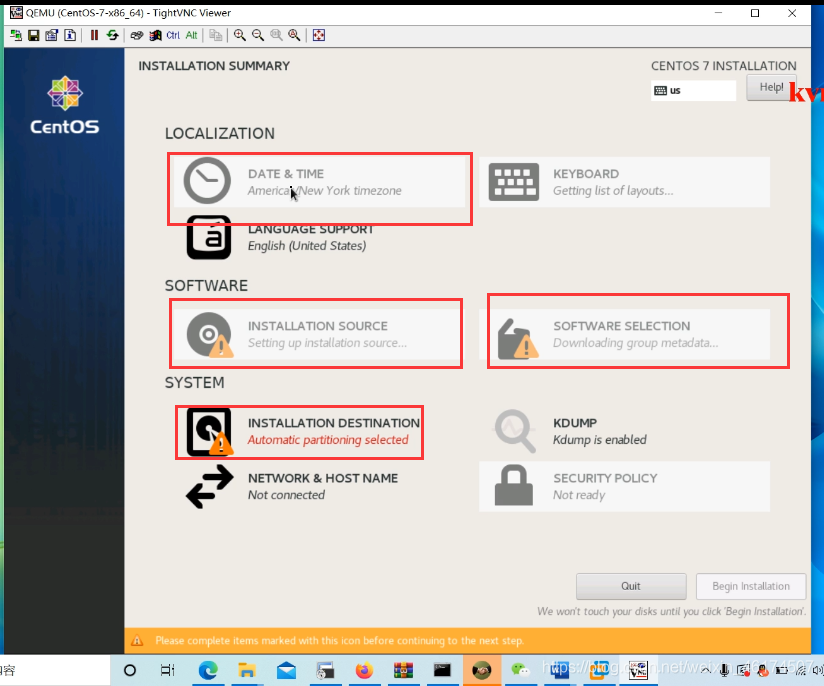
Task: Open File Explorer from the taskbar
Action: (x=247, y=671)
